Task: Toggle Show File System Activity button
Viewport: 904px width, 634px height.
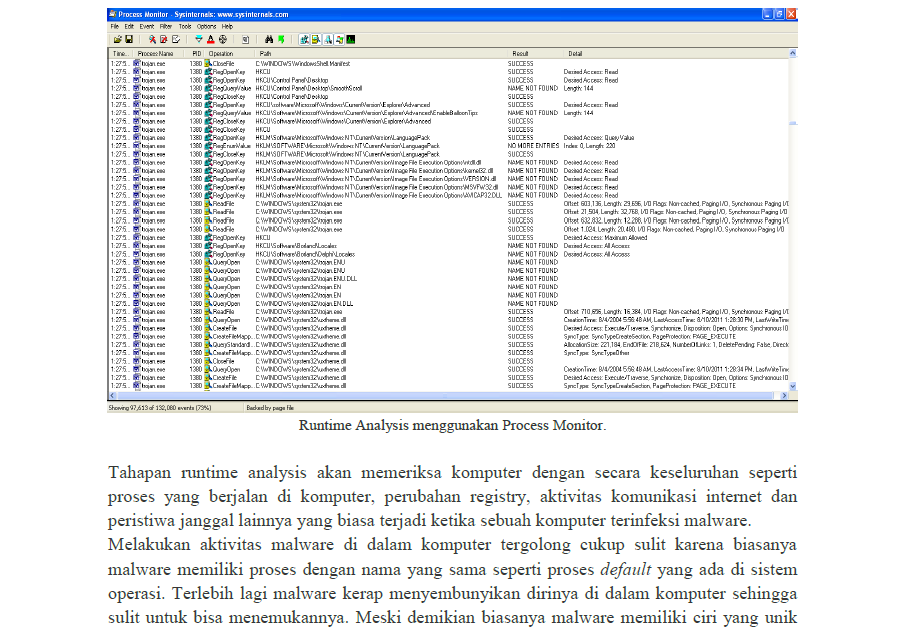Action: 316,39
